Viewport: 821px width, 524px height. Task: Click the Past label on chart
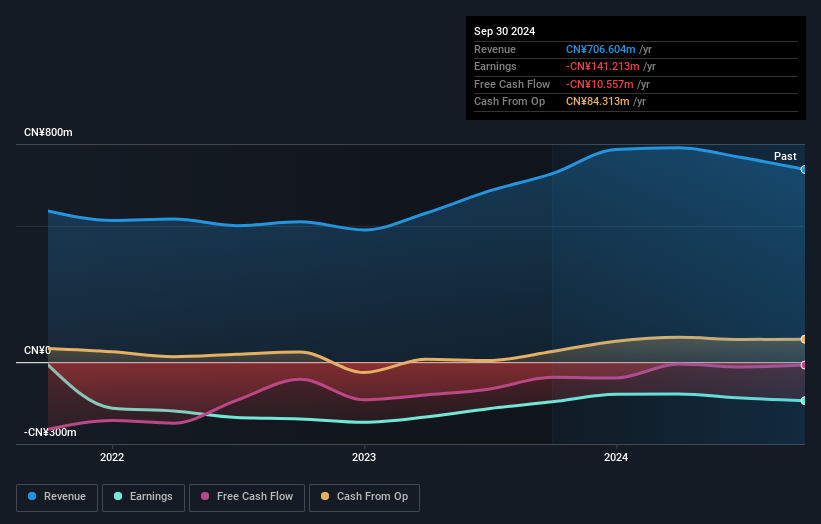click(785, 156)
